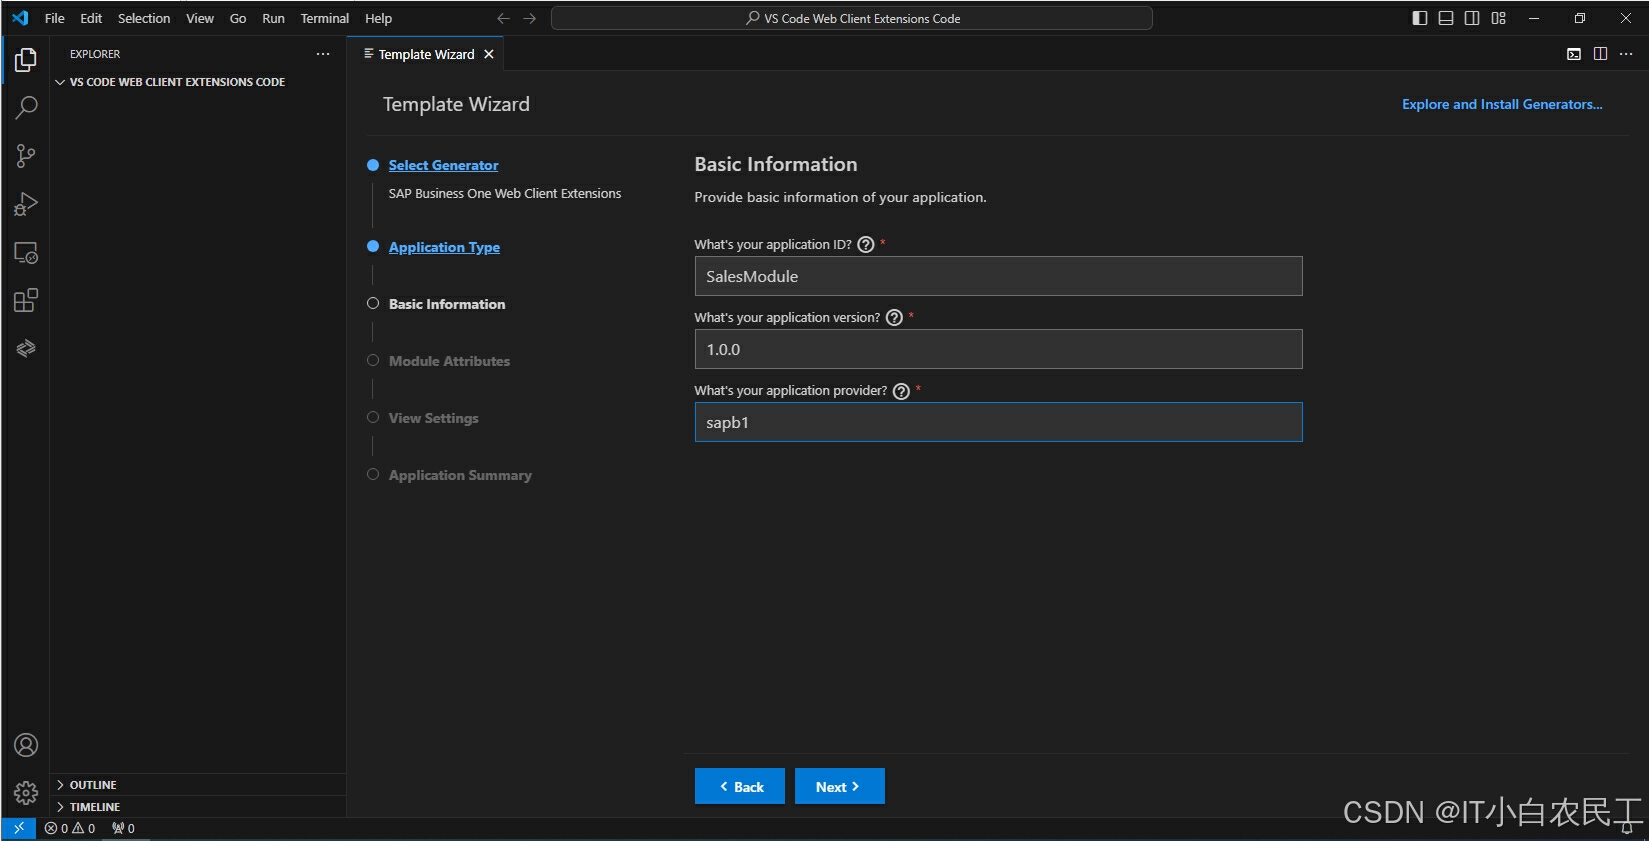Go back with the navigation arrow

[503, 18]
